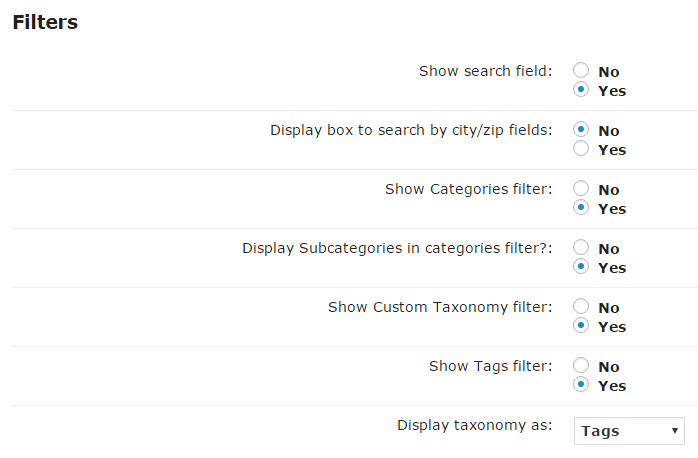Click the Show search field label

(x=486, y=71)
